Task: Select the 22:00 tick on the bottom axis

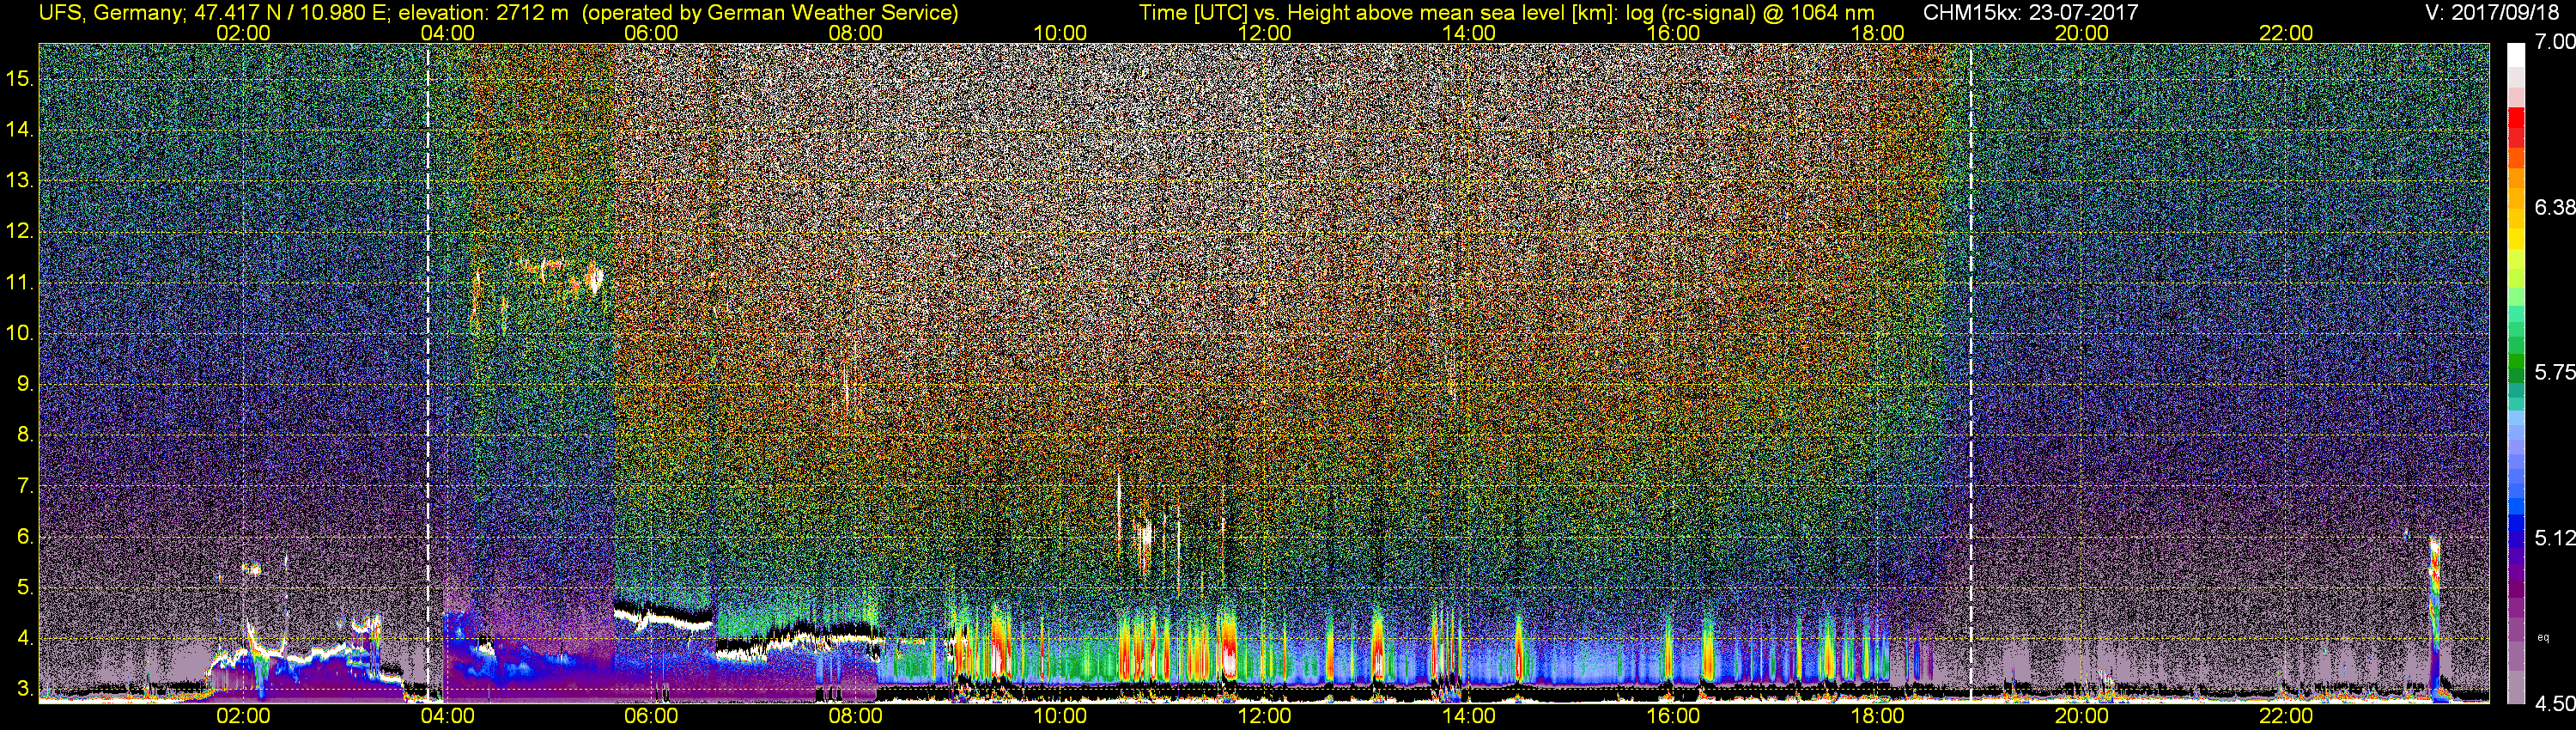Action: (x=2286, y=716)
